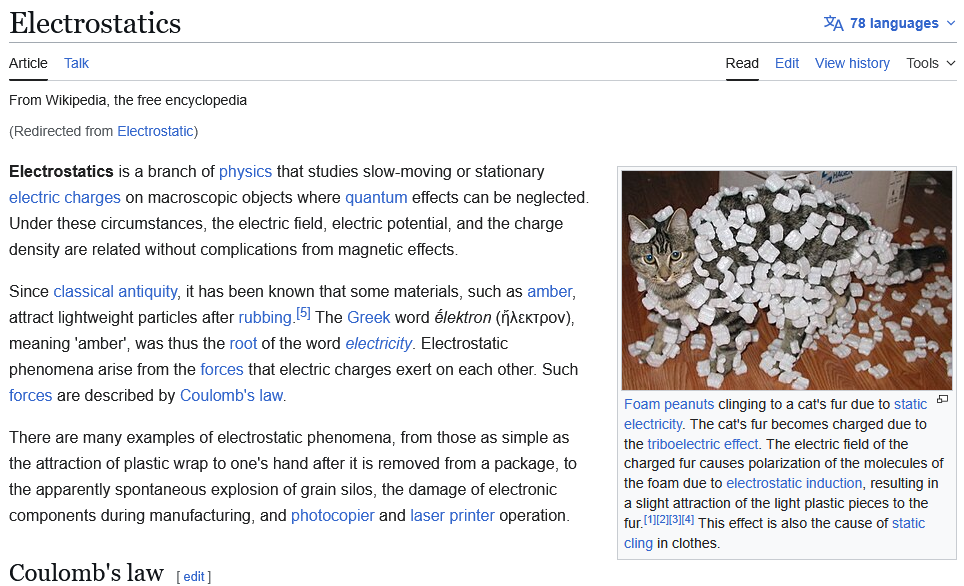The image size is (964, 586).
Task: Open the physics link
Action: pyautogui.click(x=245, y=172)
